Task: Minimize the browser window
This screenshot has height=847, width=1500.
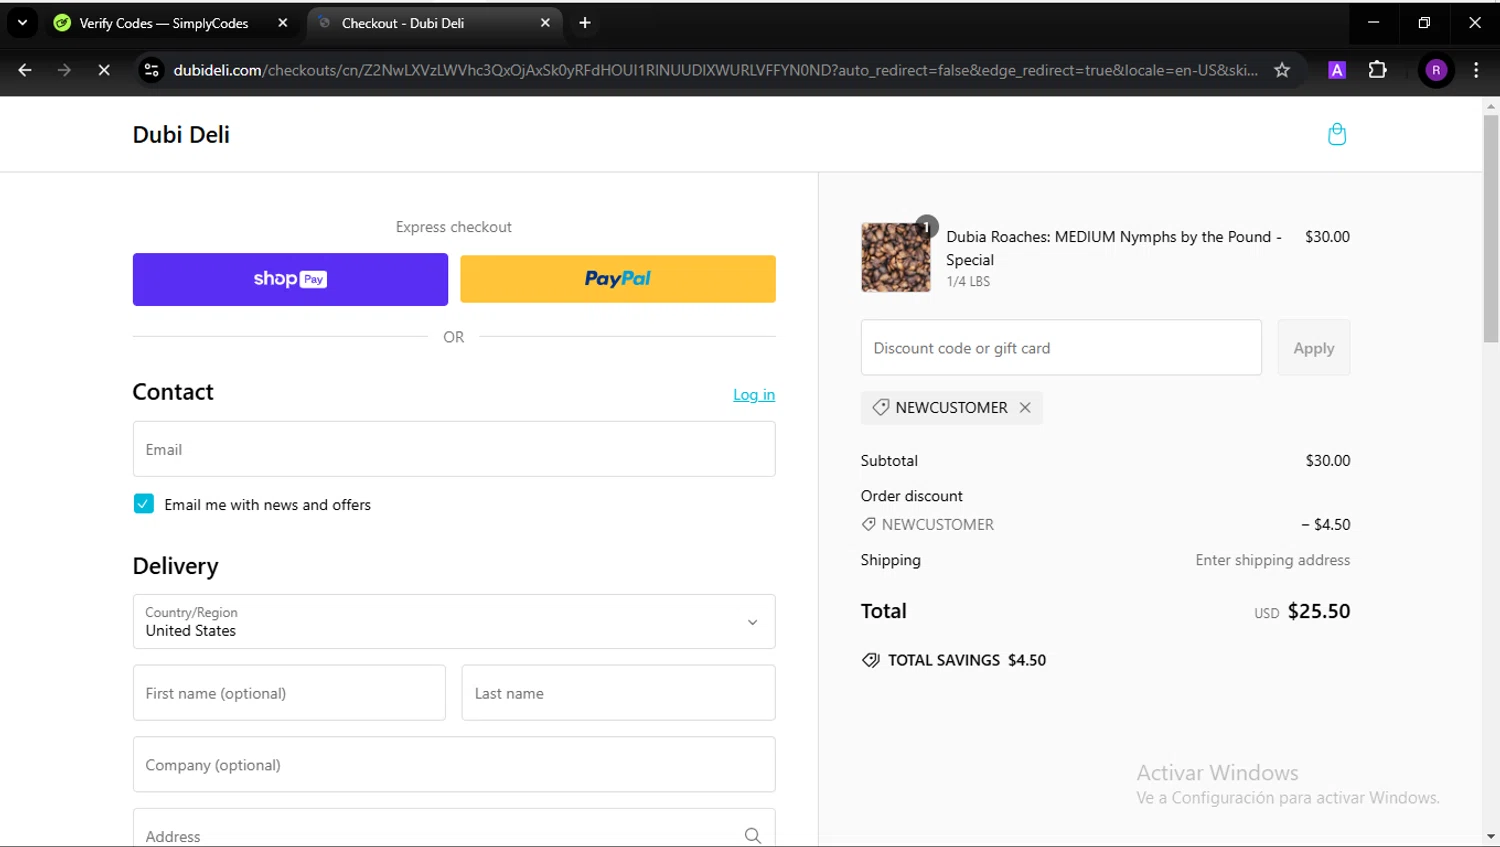Action: [1373, 23]
